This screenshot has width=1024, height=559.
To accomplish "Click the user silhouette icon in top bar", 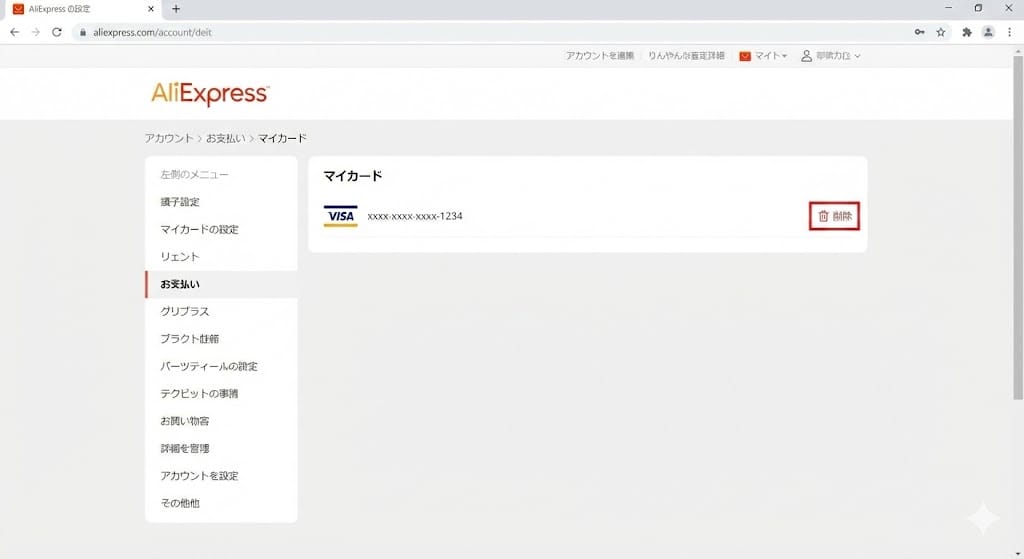I will click(807, 56).
